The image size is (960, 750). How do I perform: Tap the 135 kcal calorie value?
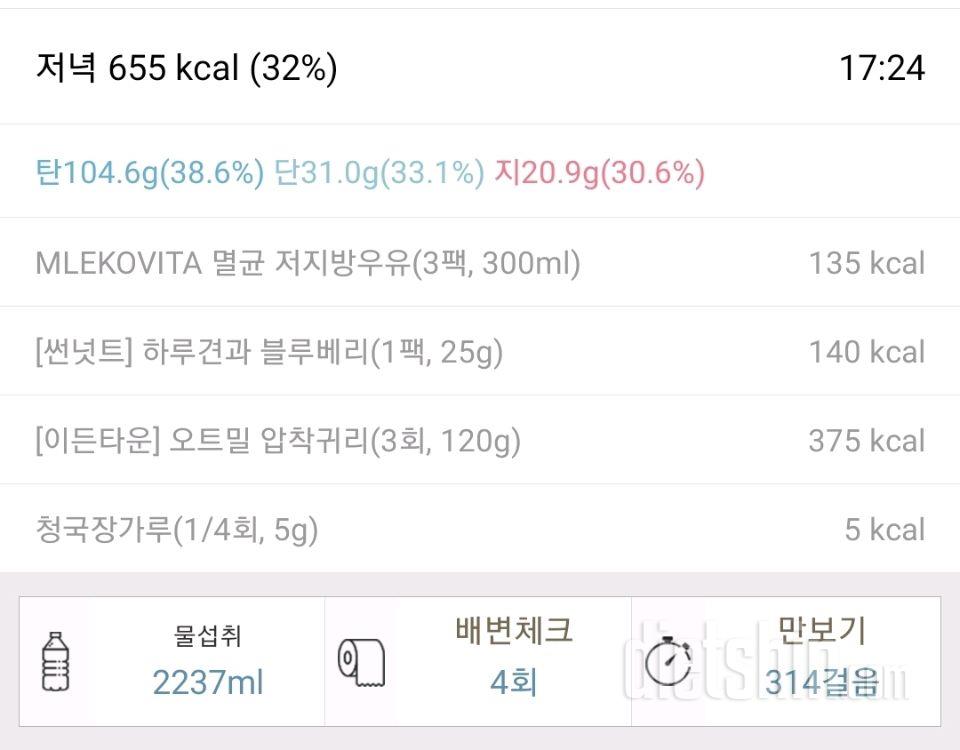[x=866, y=263]
